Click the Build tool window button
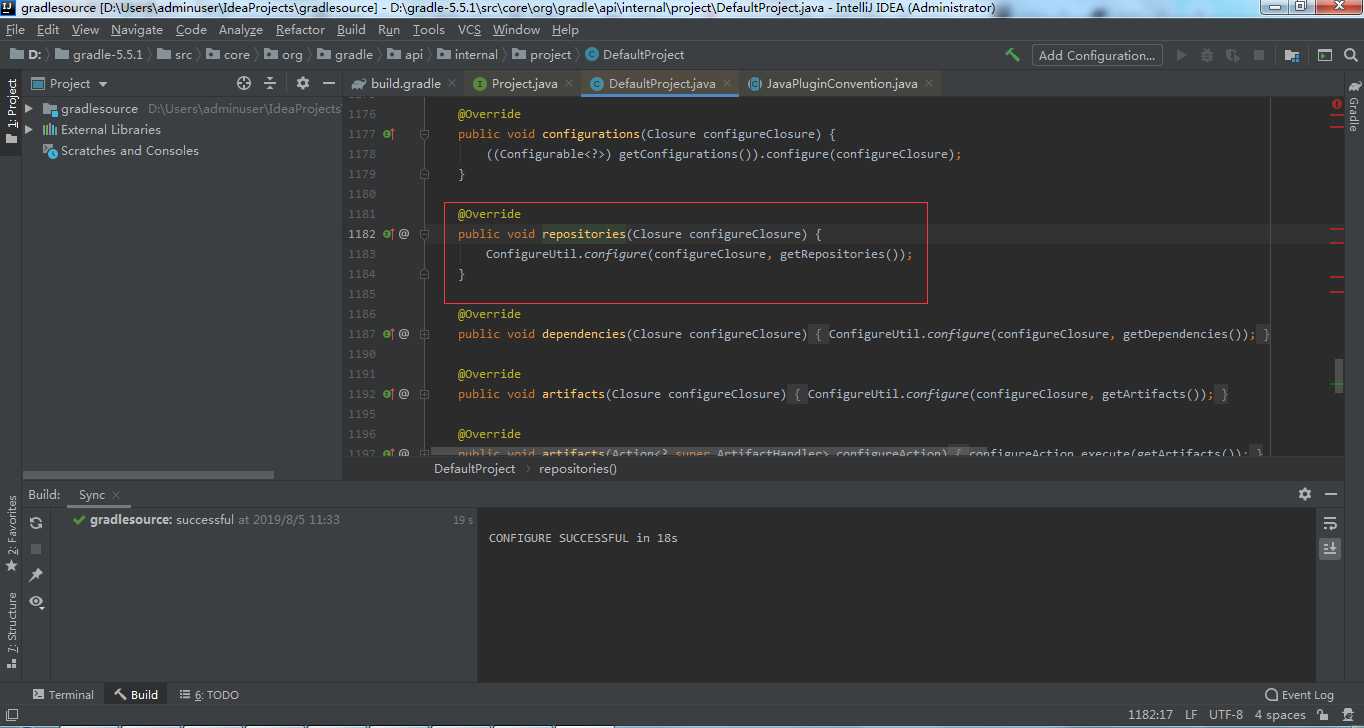The height and width of the screenshot is (728, 1364). (136, 694)
